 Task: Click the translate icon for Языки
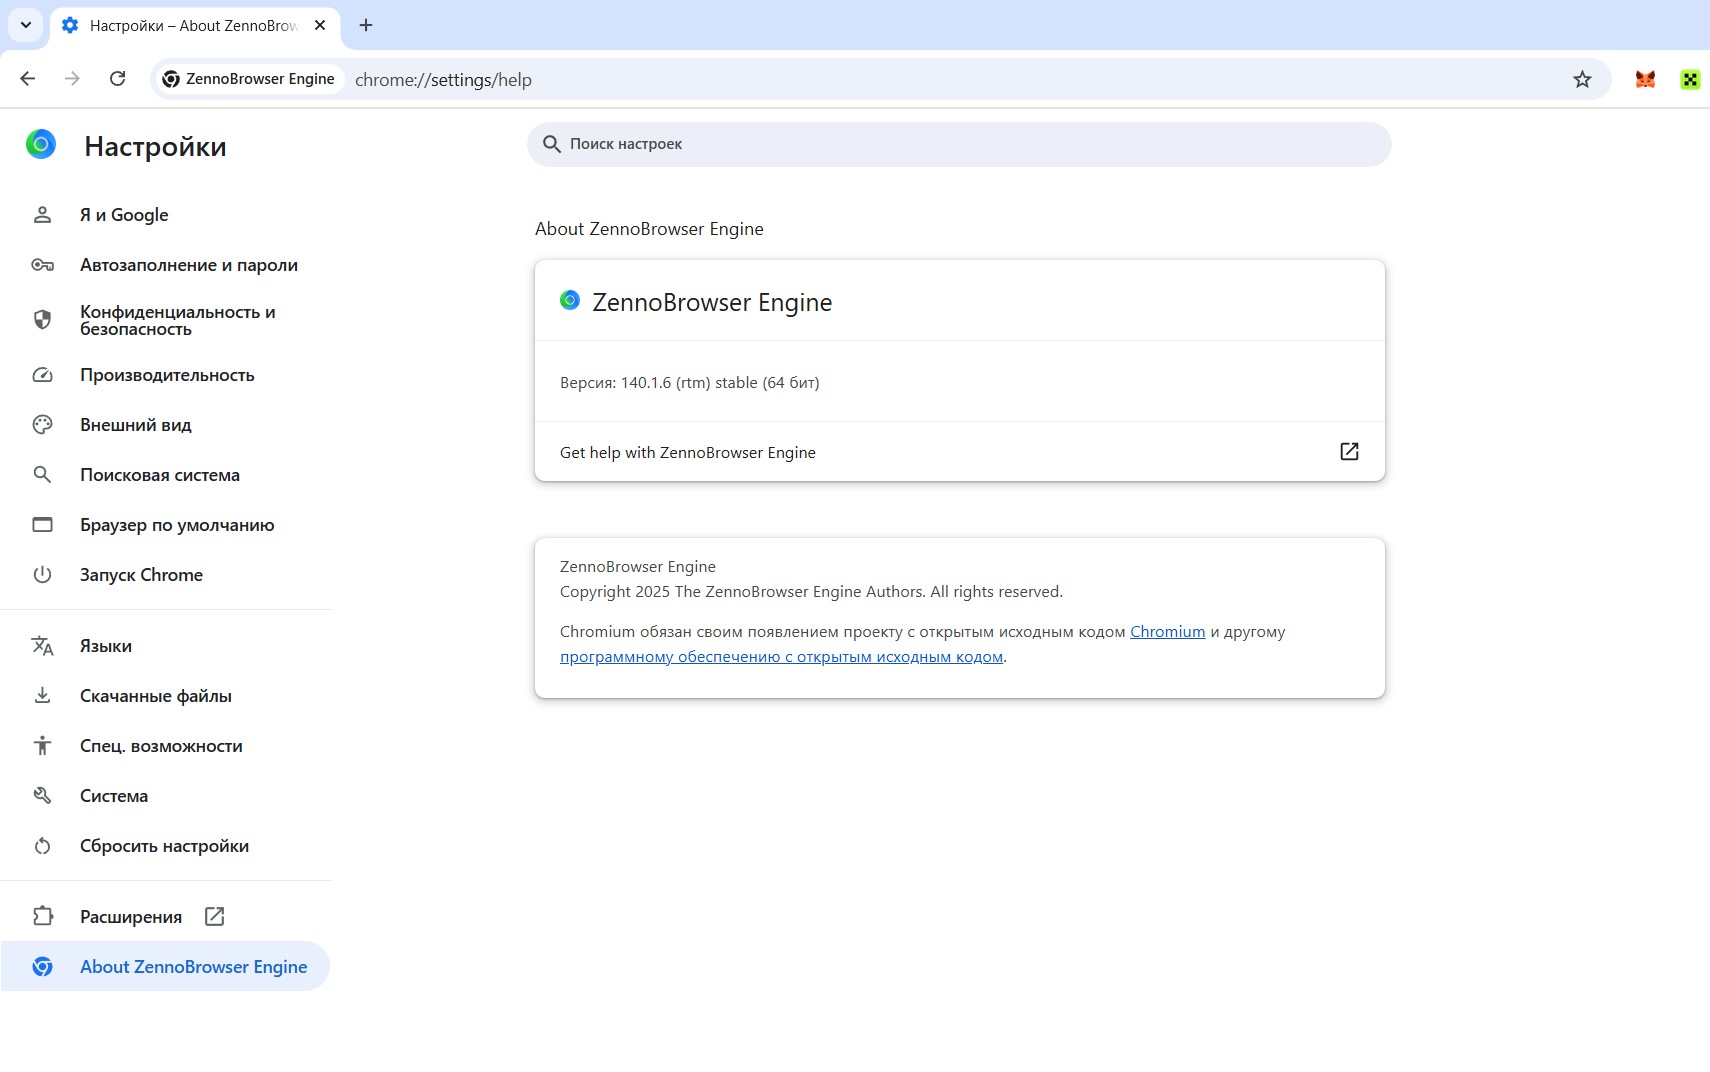pos(42,646)
